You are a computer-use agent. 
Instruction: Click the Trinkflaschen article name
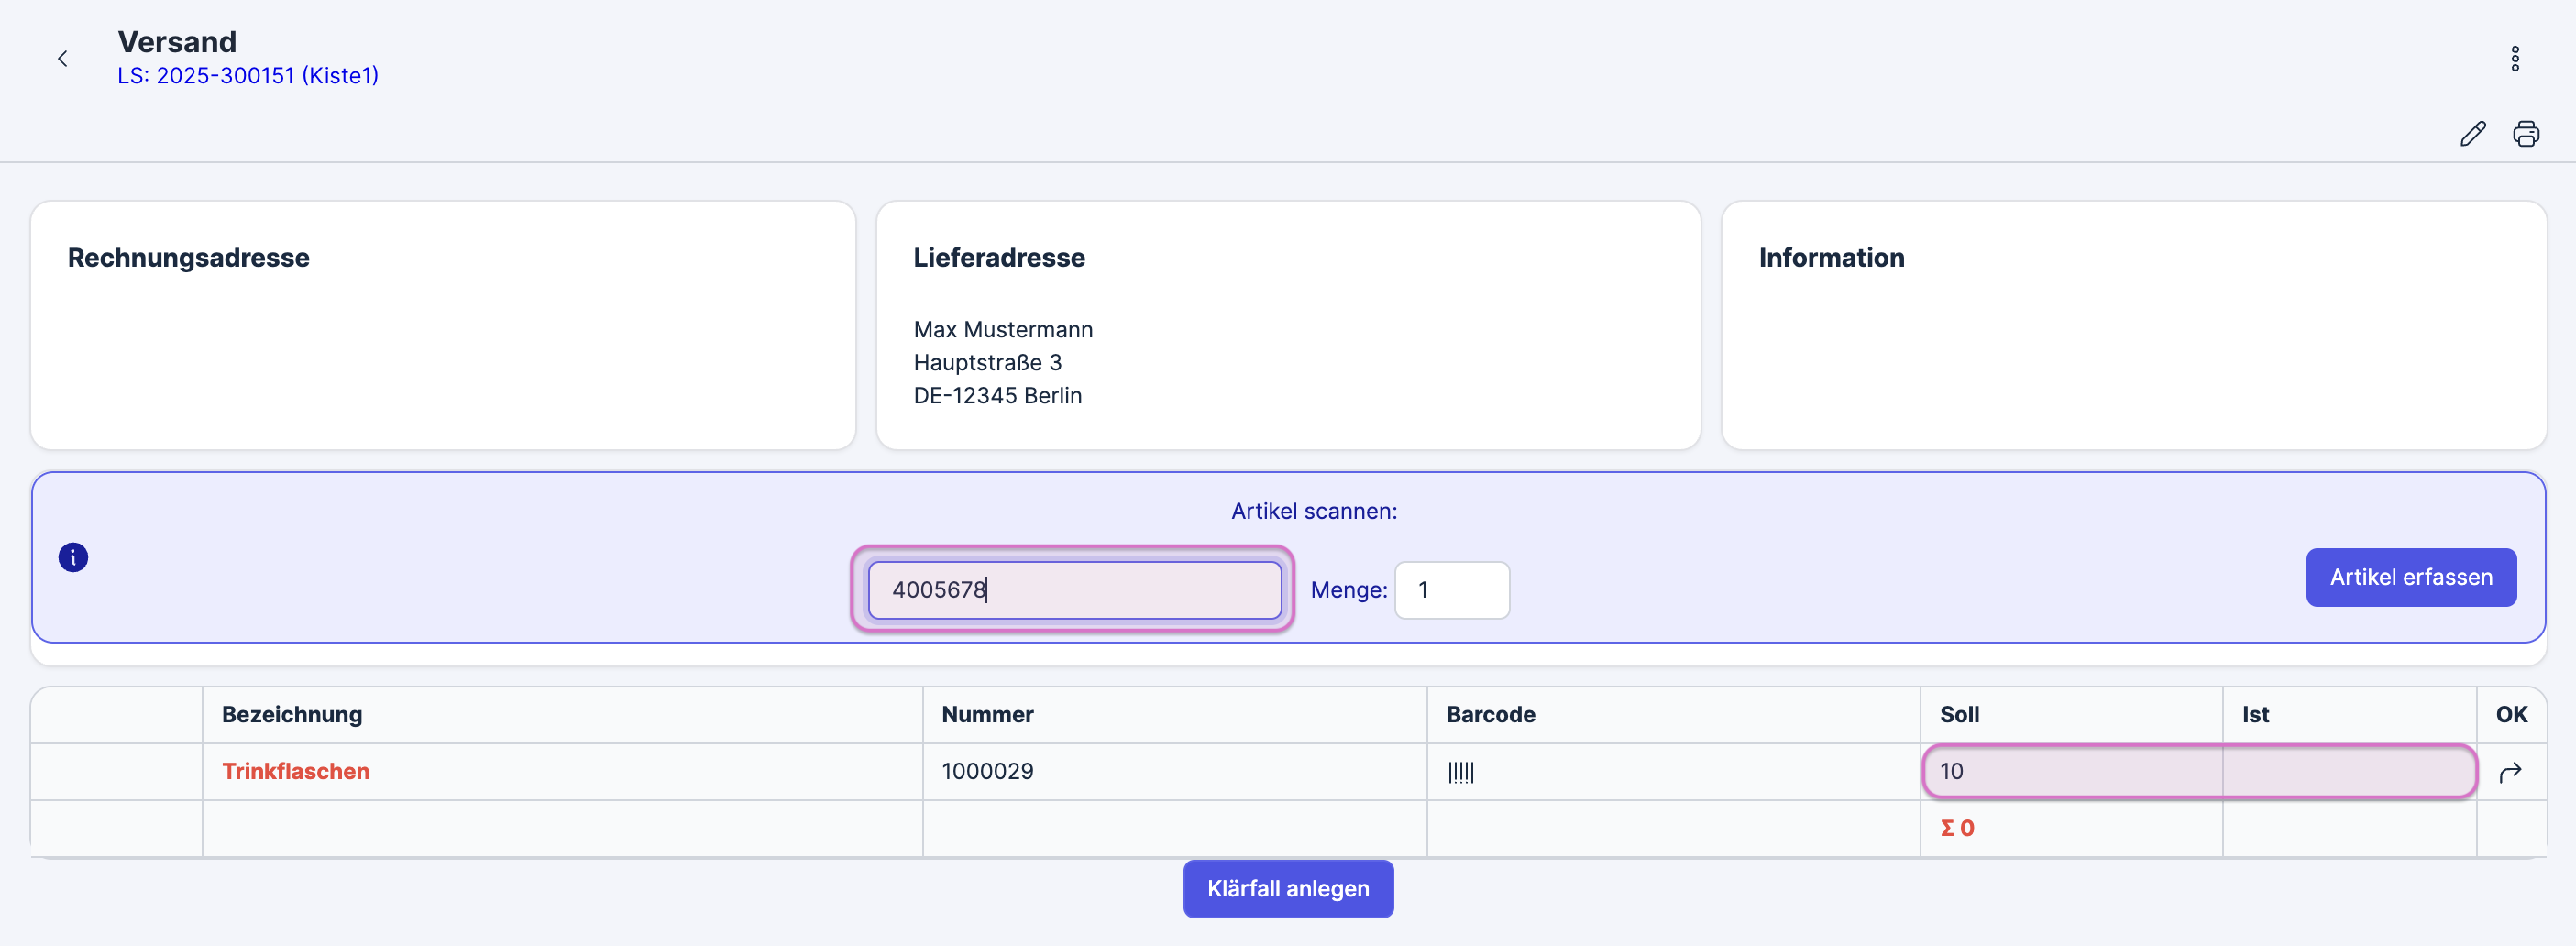click(x=296, y=771)
